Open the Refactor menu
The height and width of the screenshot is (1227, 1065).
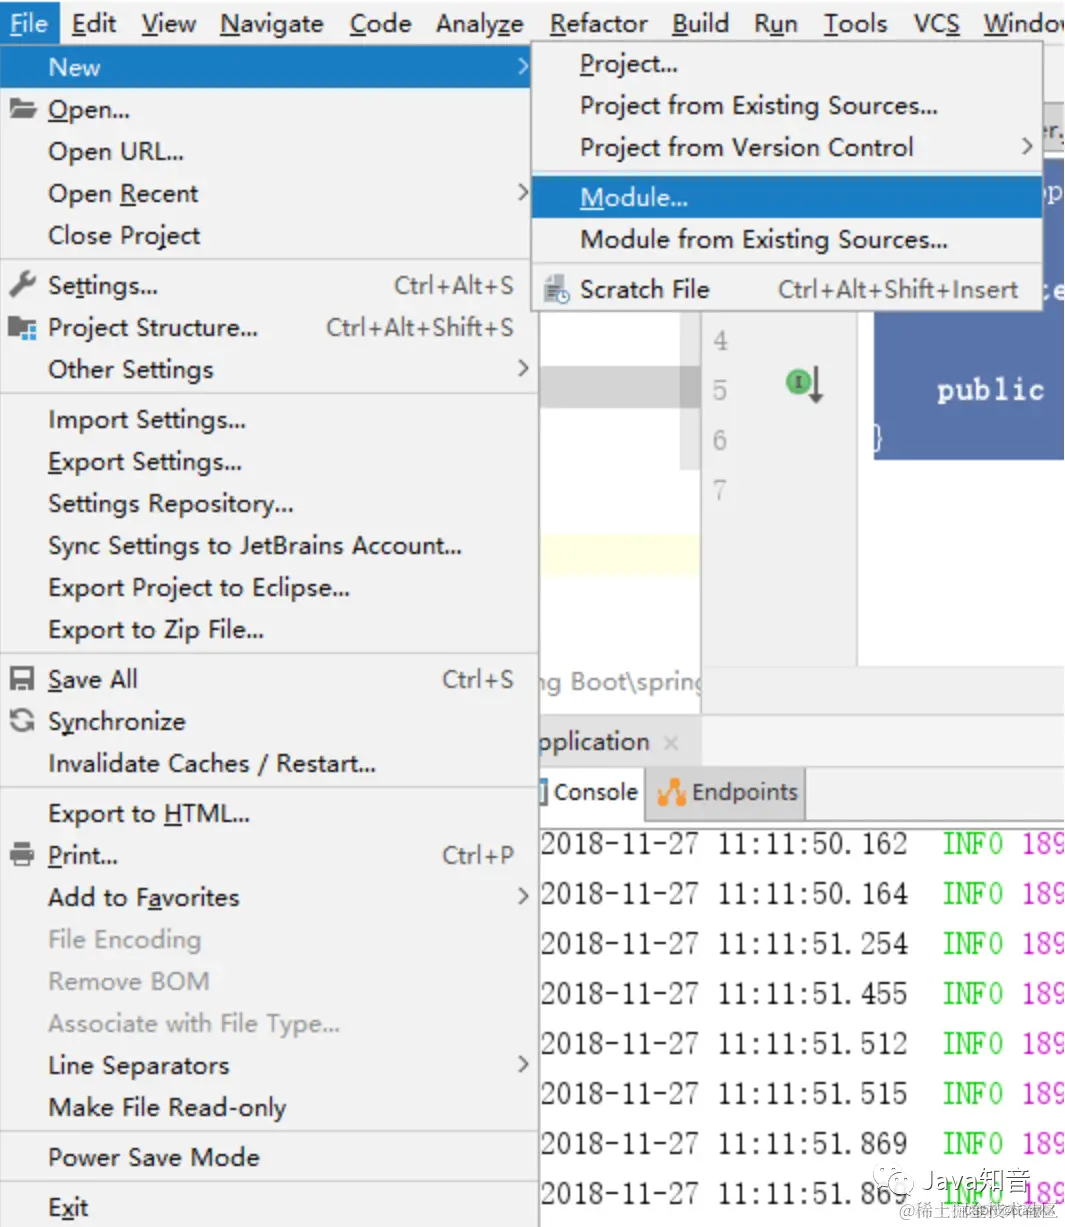click(599, 23)
